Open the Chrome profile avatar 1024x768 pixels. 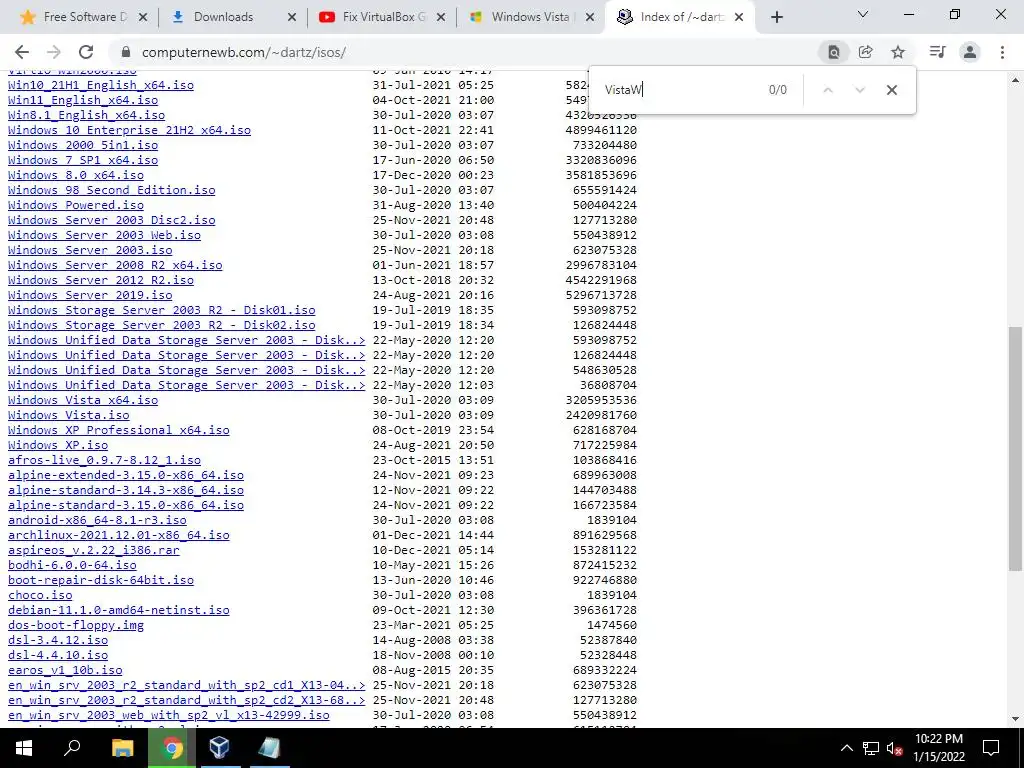coord(970,52)
